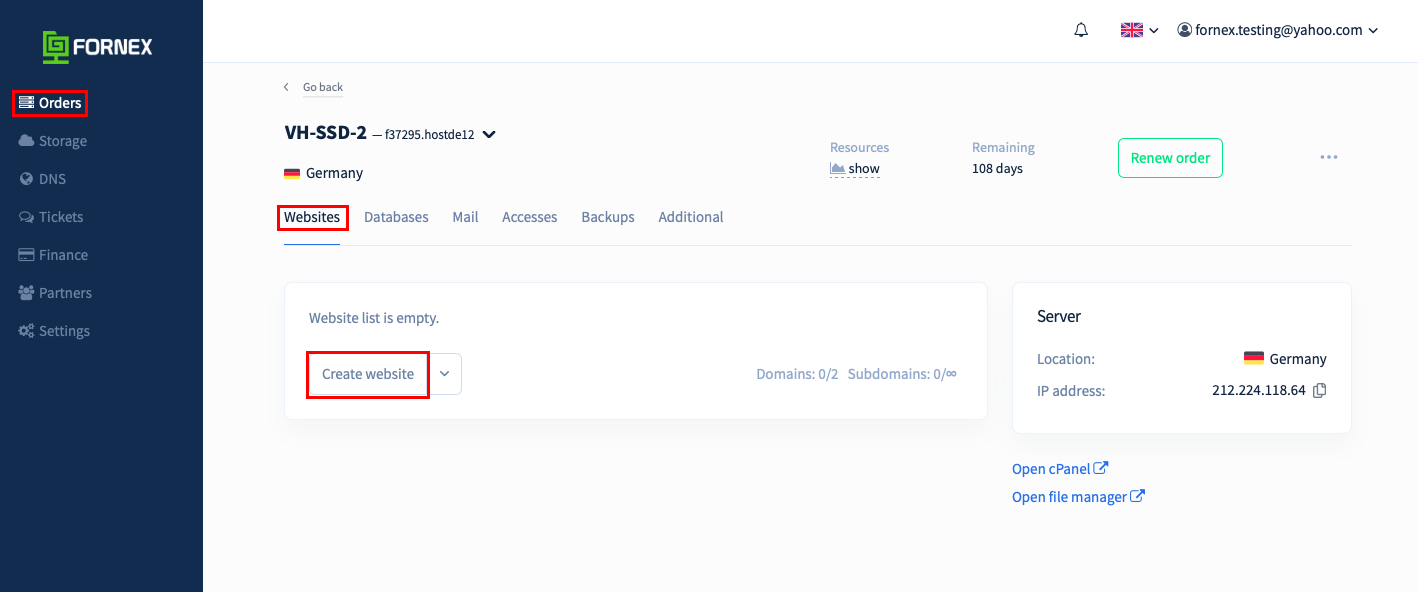This screenshot has width=1418, height=592.
Task: Switch to the Additional tab
Action: [x=691, y=217]
